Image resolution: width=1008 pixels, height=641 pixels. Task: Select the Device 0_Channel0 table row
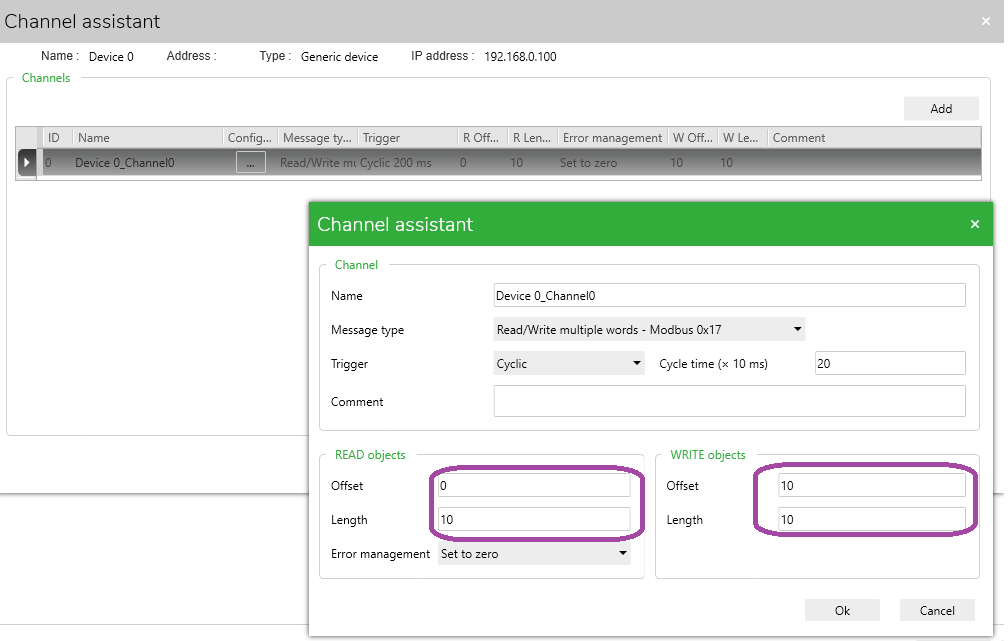[499, 163]
